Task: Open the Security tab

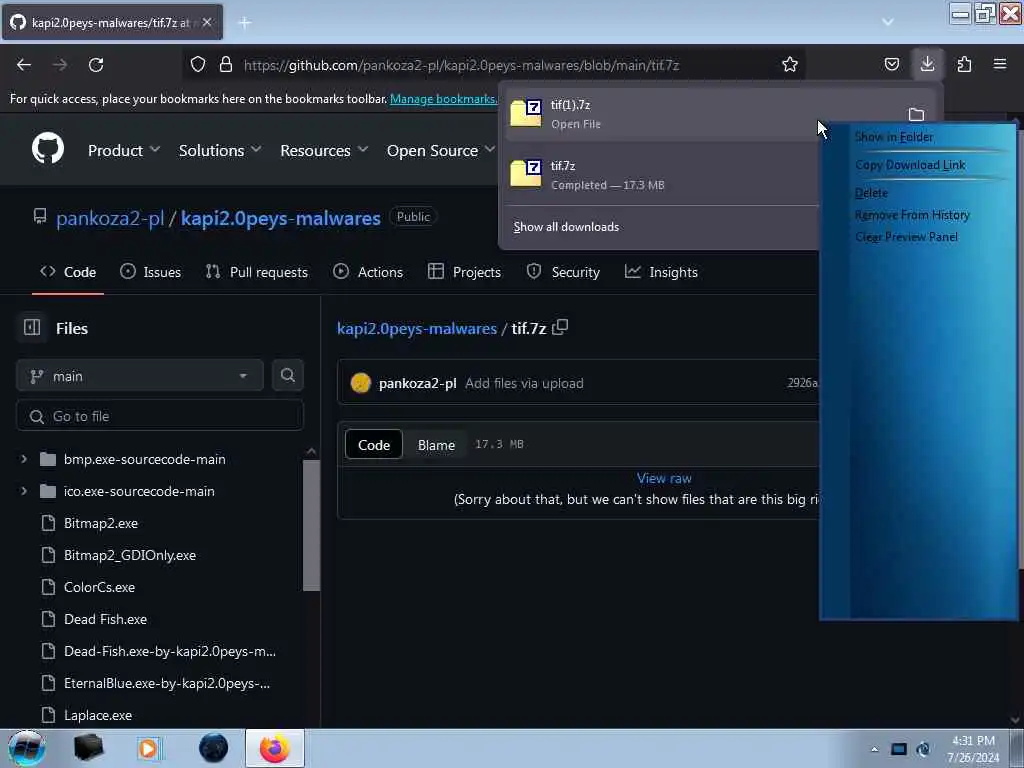Action: click(x=563, y=272)
